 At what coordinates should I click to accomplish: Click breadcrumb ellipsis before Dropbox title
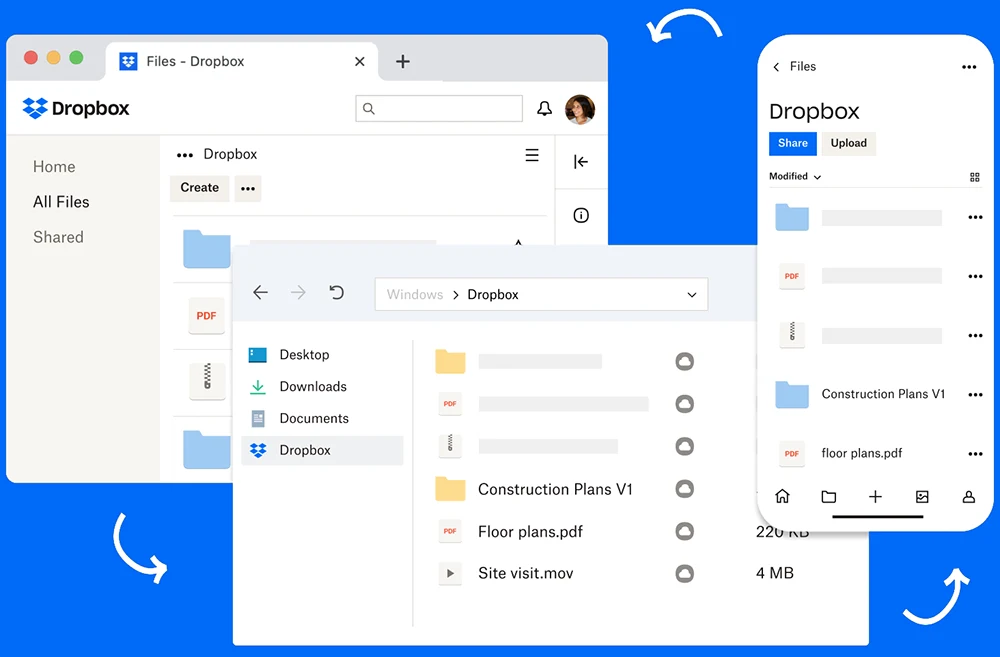click(x=185, y=155)
